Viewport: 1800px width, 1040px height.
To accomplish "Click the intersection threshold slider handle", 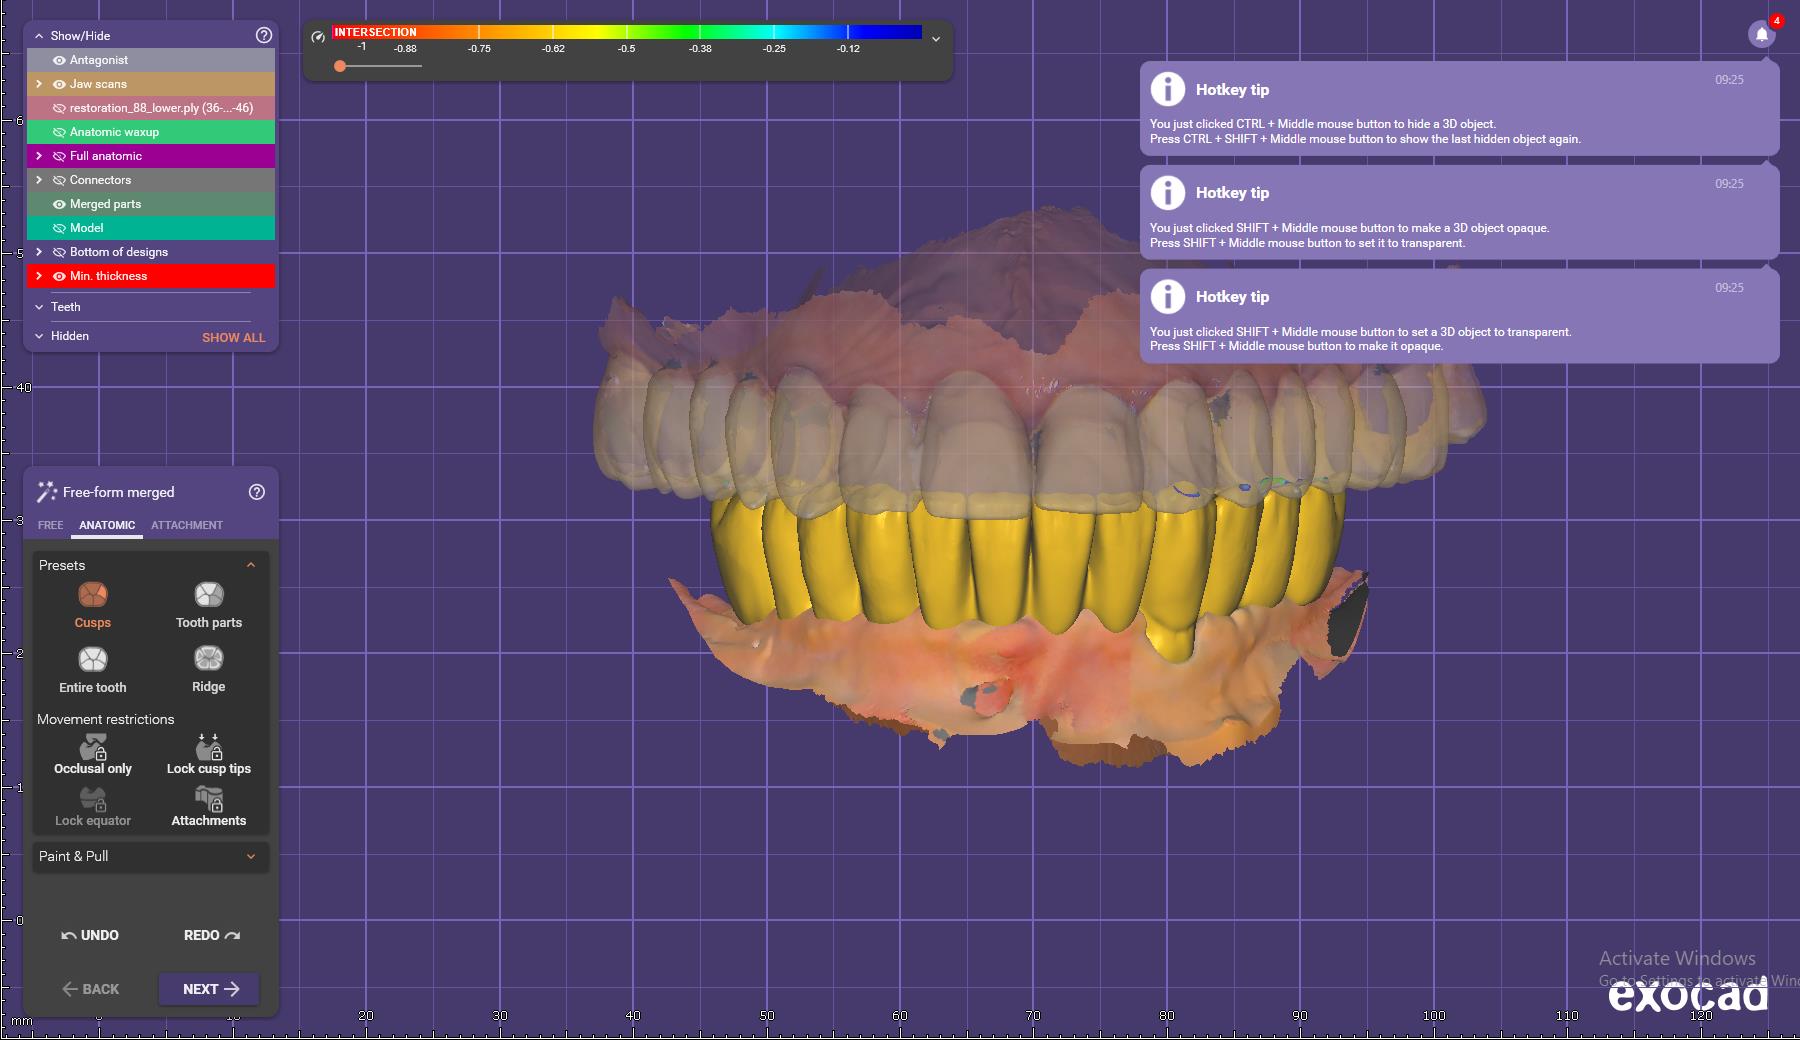I will coord(340,66).
